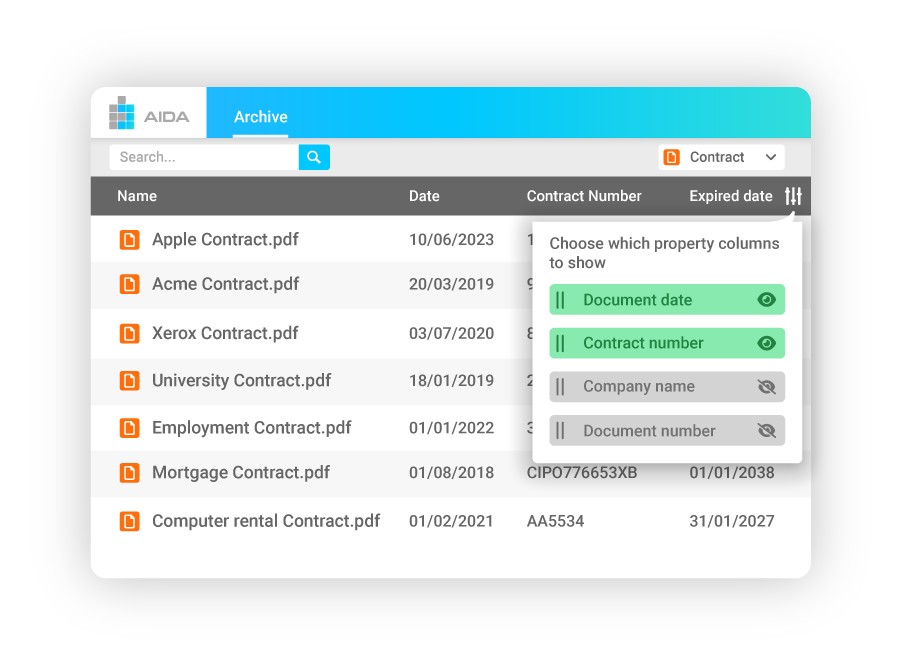The height and width of the screenshot is (666, 901).
Task: Switch to the Archive tab
Action: pos(260,117)
